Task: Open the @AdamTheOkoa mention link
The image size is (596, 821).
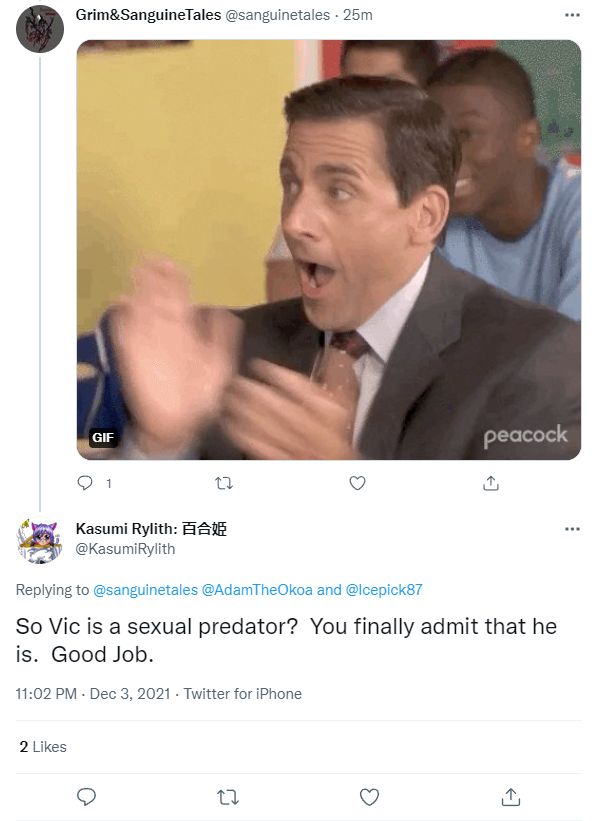Action: tap(257, 590)
